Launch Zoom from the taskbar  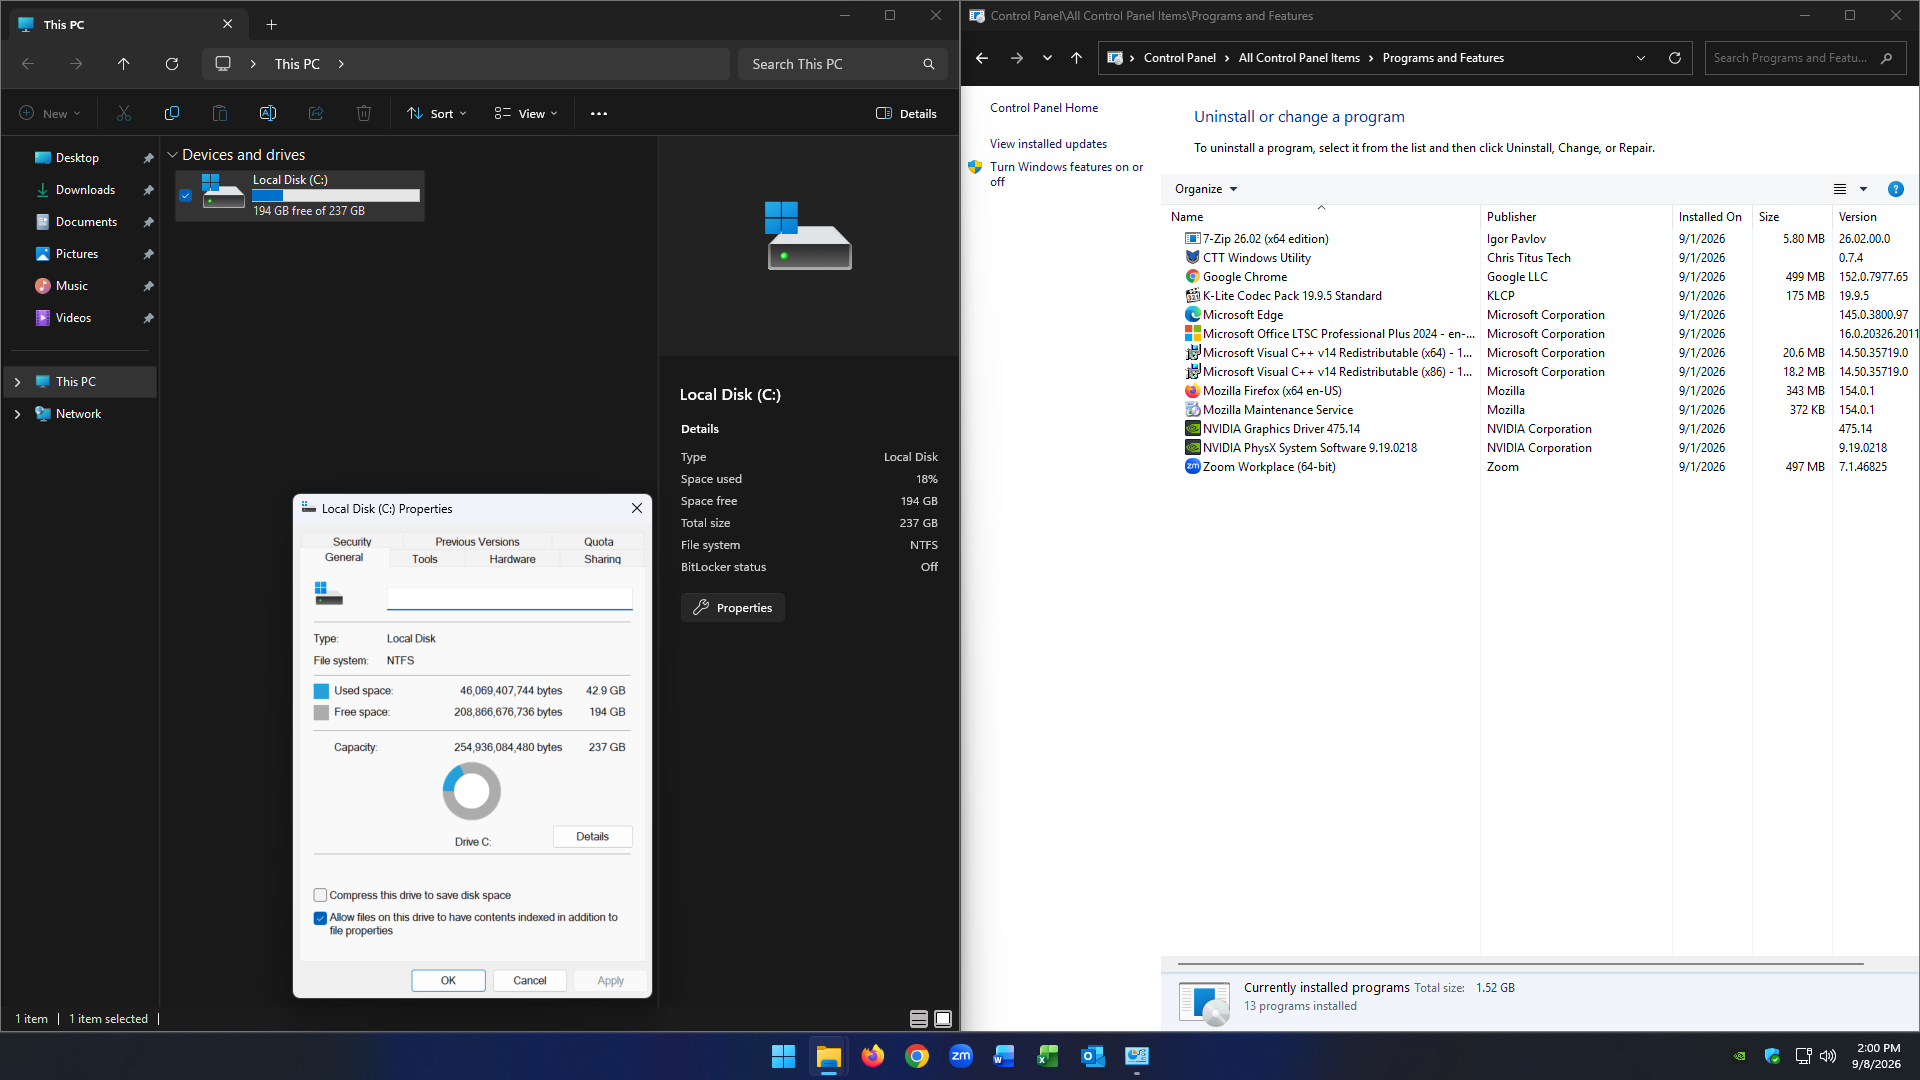click(961, 1056)
